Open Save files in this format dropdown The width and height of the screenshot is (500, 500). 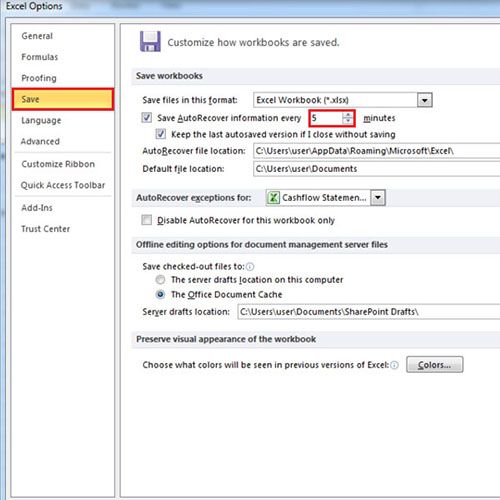tap(425, 100)
